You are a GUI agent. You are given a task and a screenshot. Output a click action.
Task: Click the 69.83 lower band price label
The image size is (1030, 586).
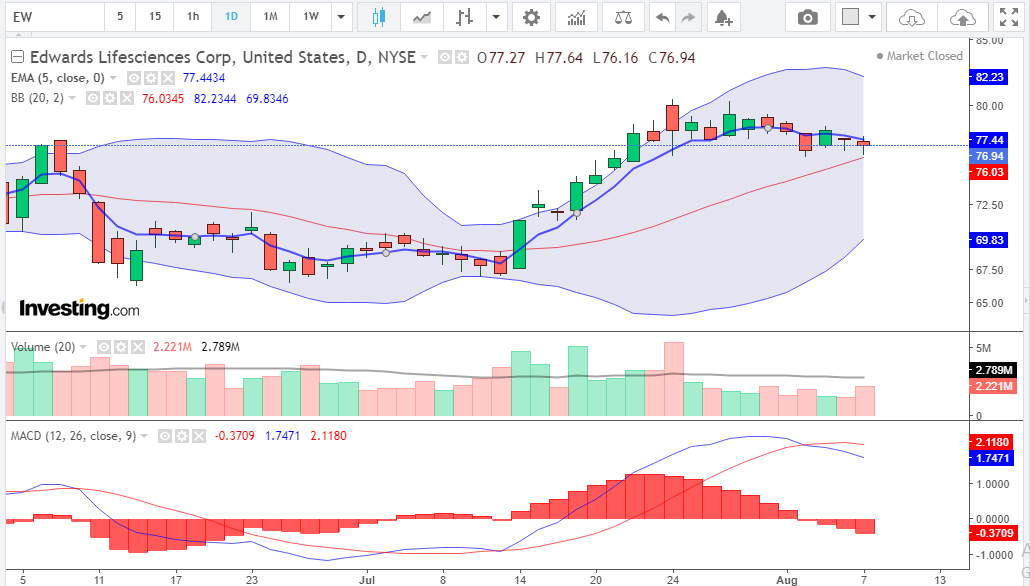point(989,240)
